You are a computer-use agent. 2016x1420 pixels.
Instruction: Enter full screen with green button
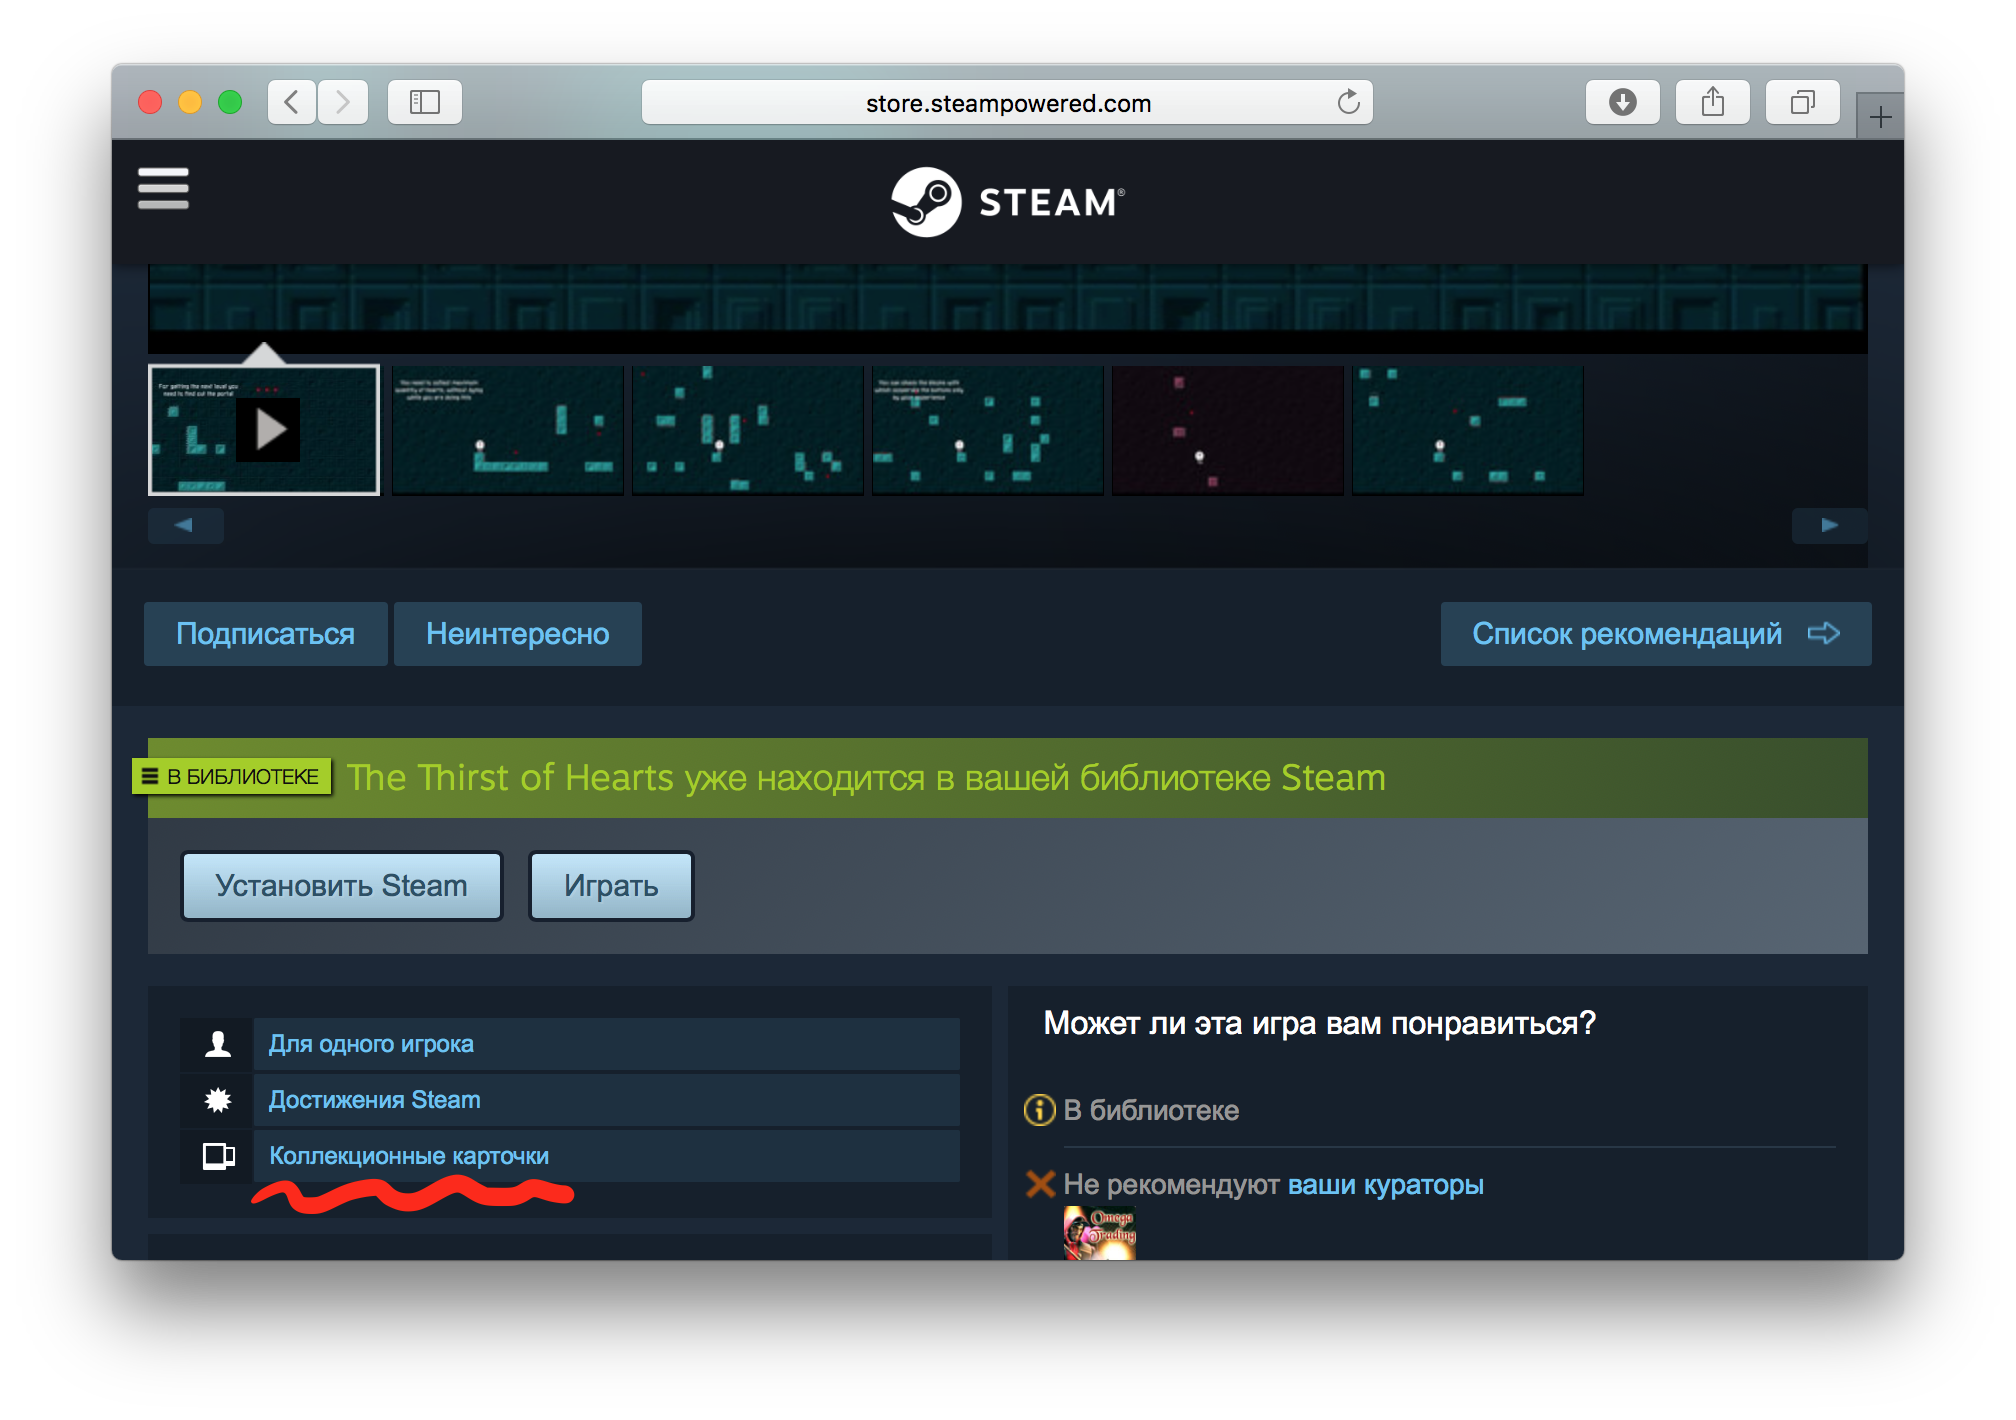tap(230, 102)
